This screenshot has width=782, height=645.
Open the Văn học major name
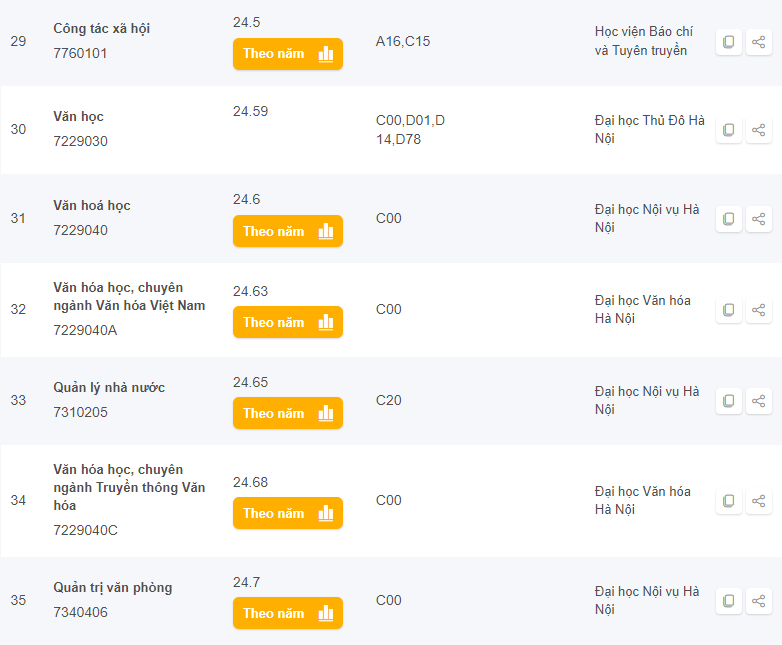[x=79, y=117]
